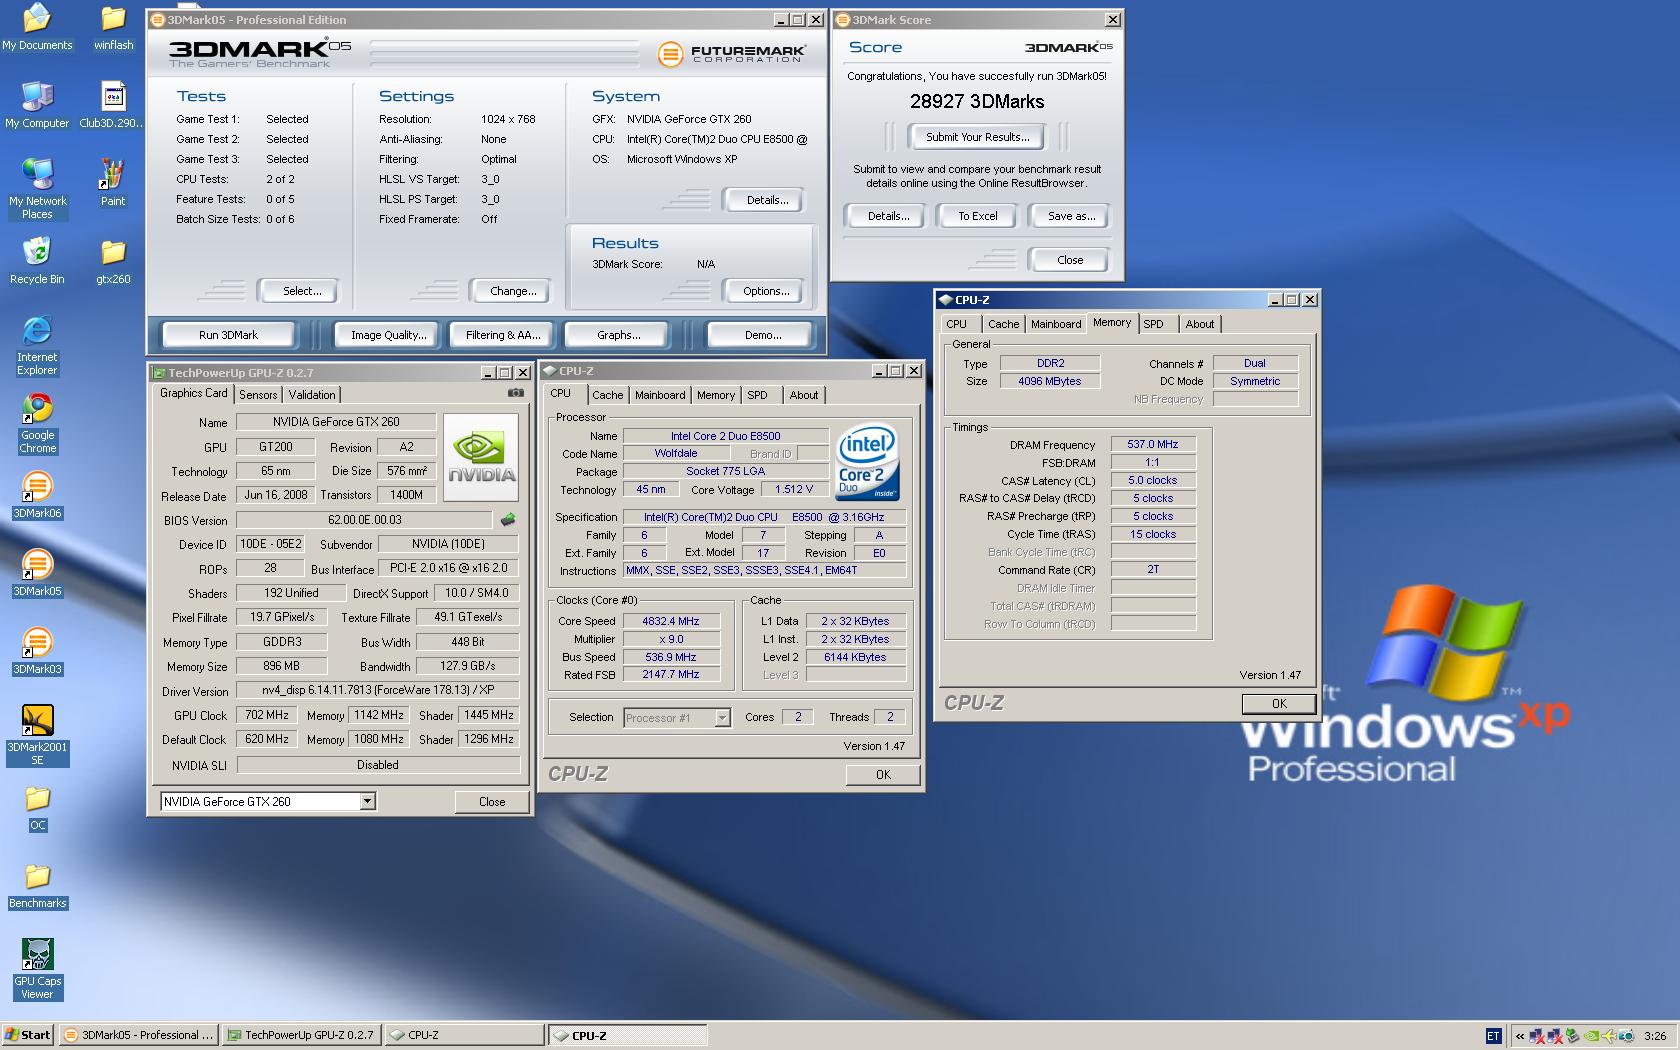Launch the 3DMark03 shortcut

37,651
